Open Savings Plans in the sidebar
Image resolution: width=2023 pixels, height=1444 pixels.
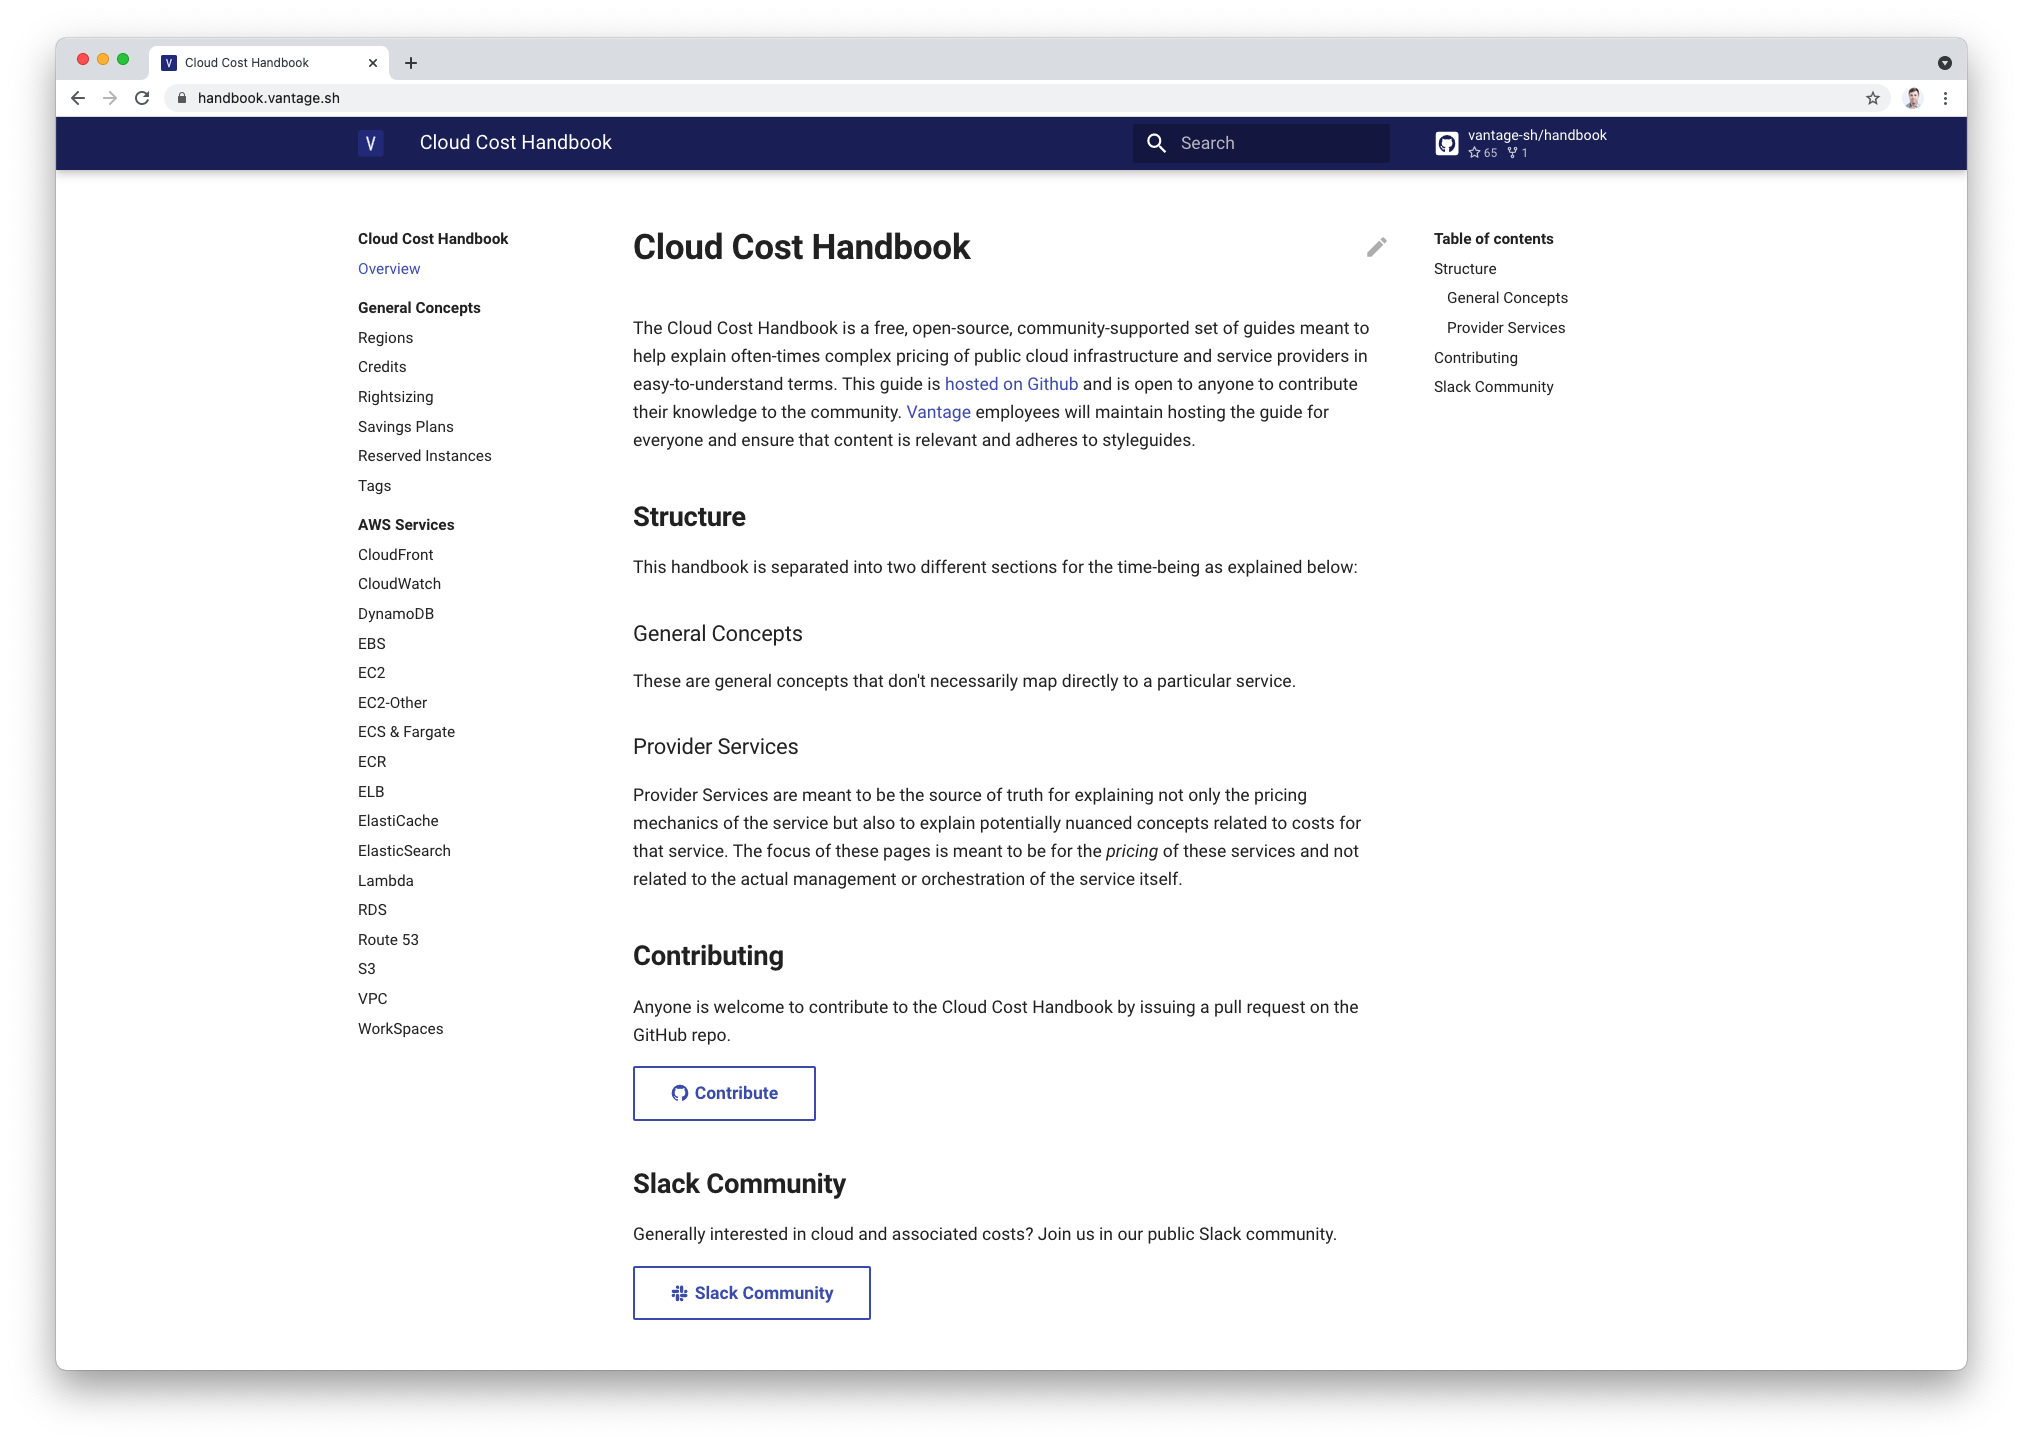pyautogui.click(x=405, y=427)
